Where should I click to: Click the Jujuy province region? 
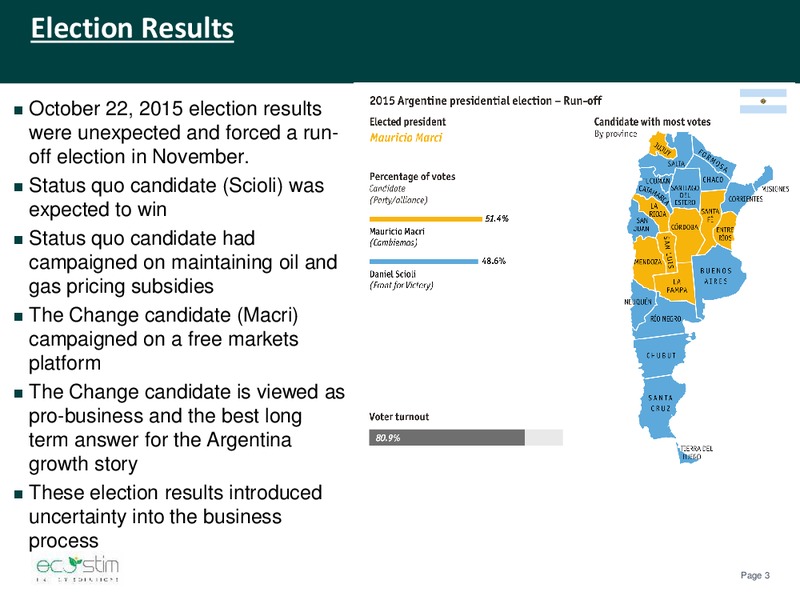tap(662, 146)
